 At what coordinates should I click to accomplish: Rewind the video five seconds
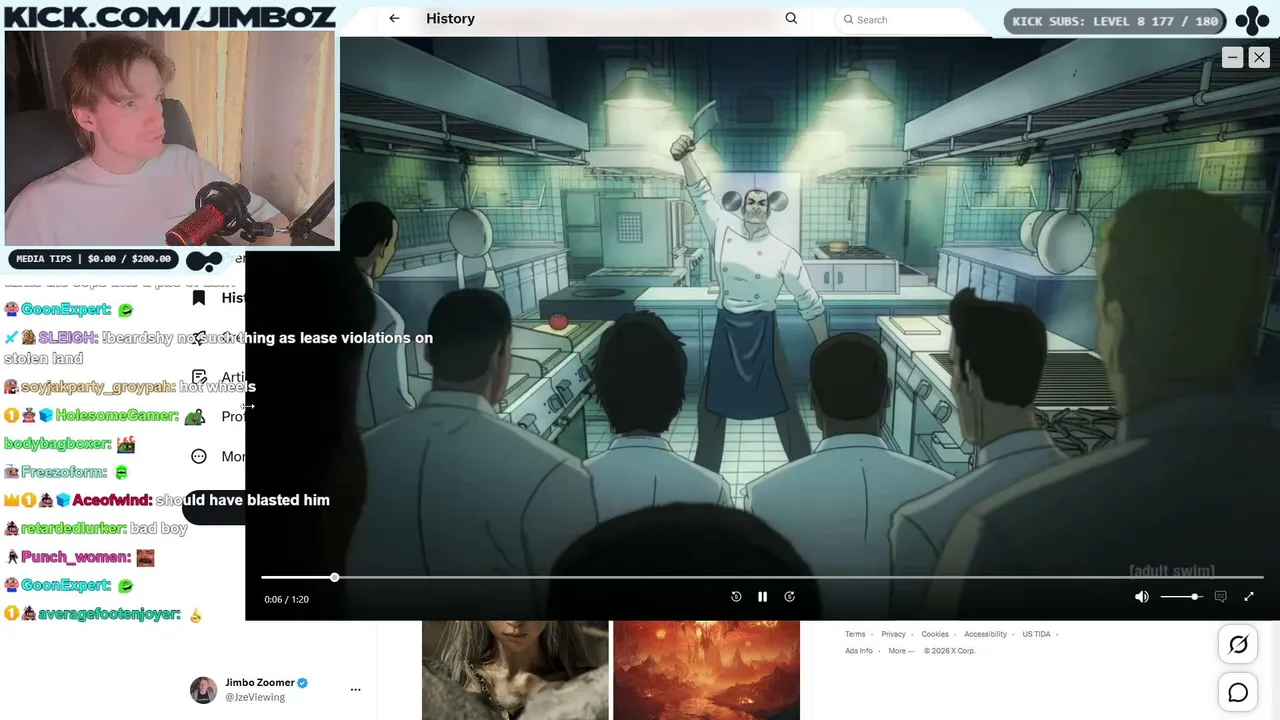(x=736, y=597)
